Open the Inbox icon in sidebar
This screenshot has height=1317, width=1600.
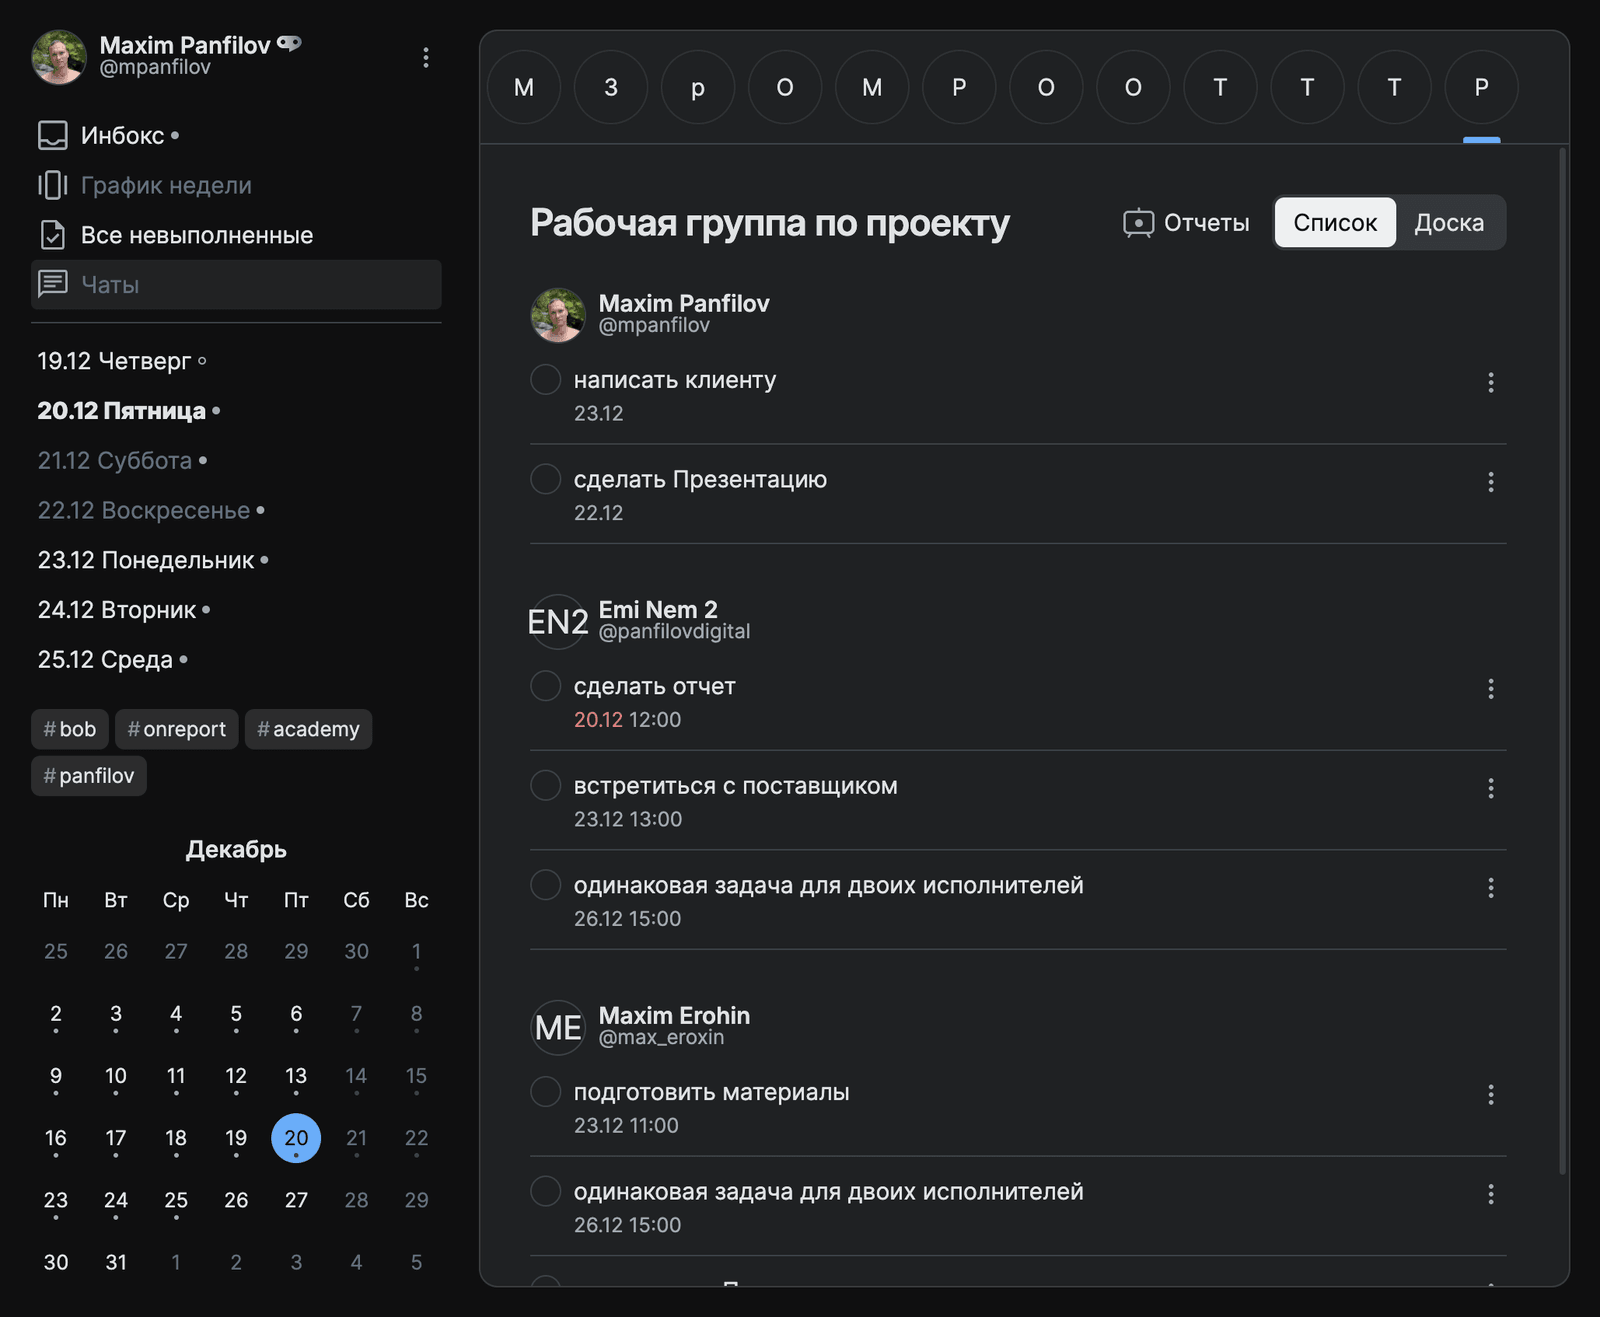(52, 135)
